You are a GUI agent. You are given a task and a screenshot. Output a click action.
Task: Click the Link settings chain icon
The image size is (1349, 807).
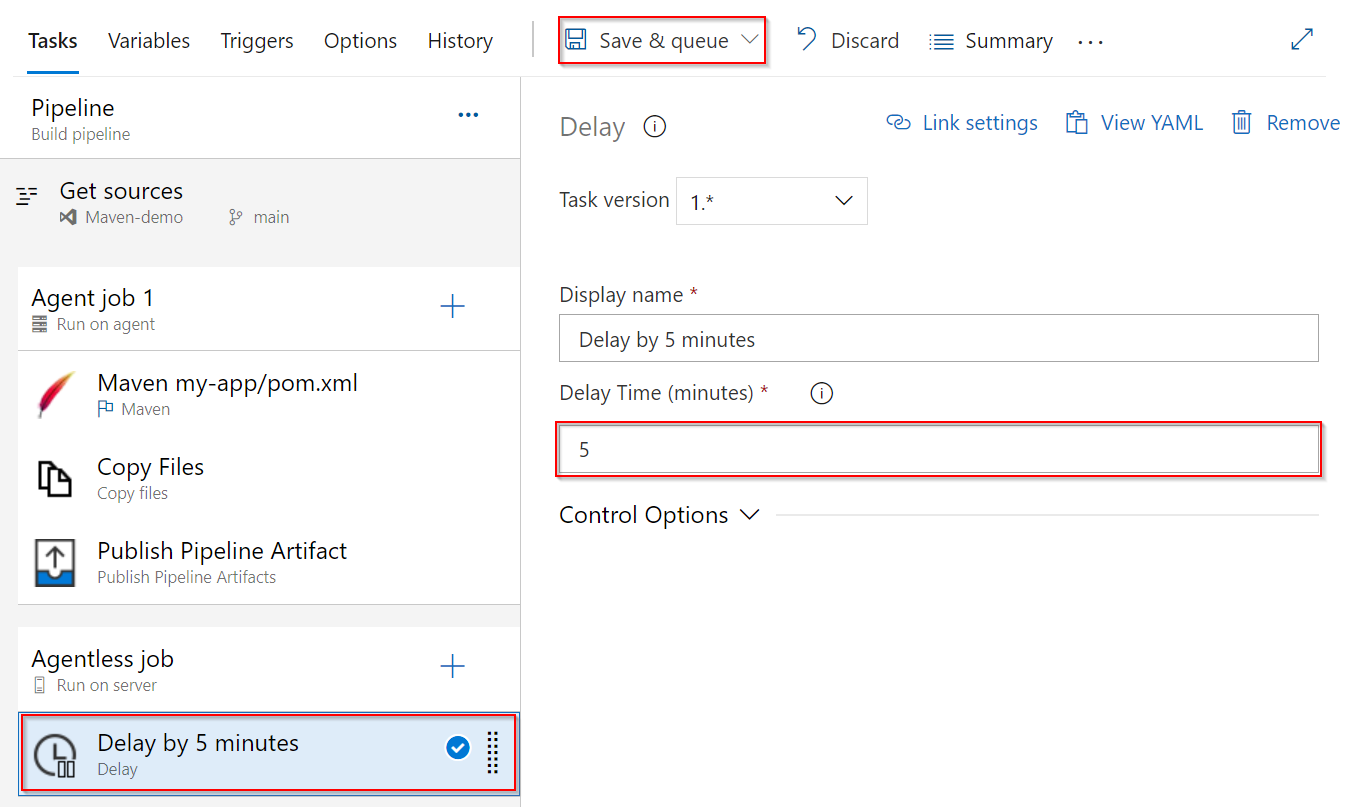click(x=899, y=123)
